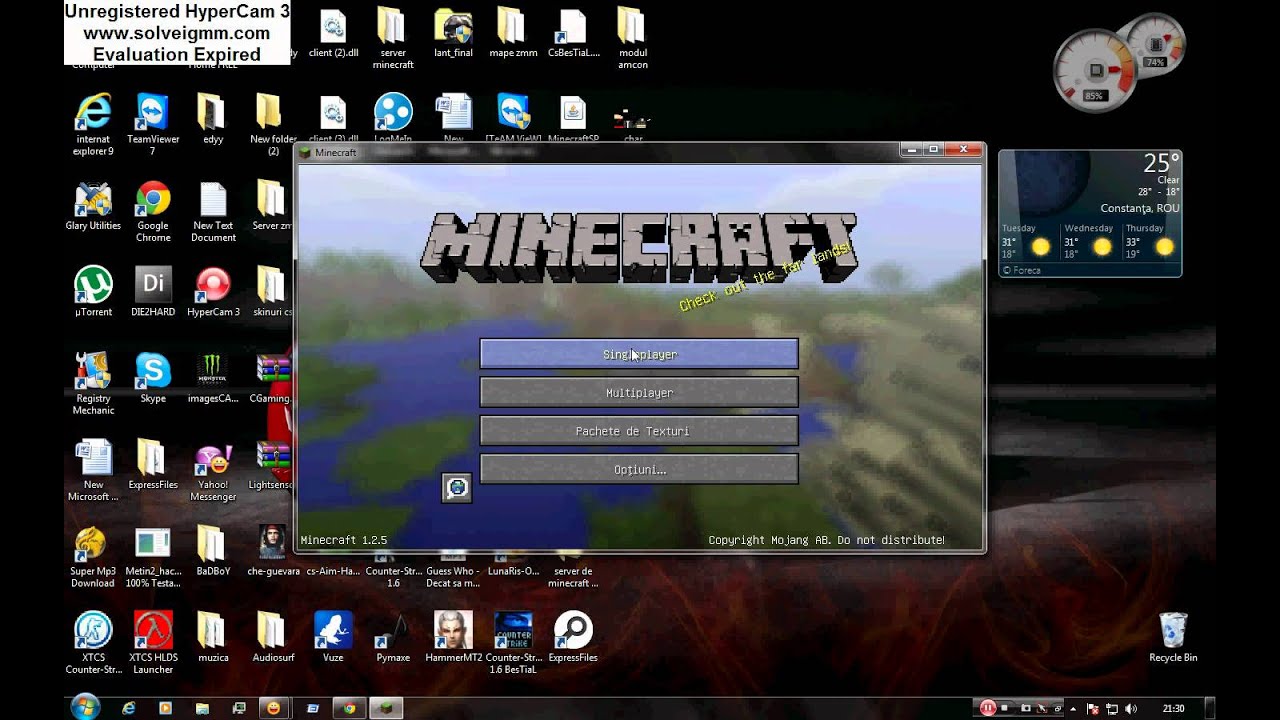The width and height of the screenshot is (1280, 720).
Task: Open the client (2).dll file
Action: pos(333,32)
